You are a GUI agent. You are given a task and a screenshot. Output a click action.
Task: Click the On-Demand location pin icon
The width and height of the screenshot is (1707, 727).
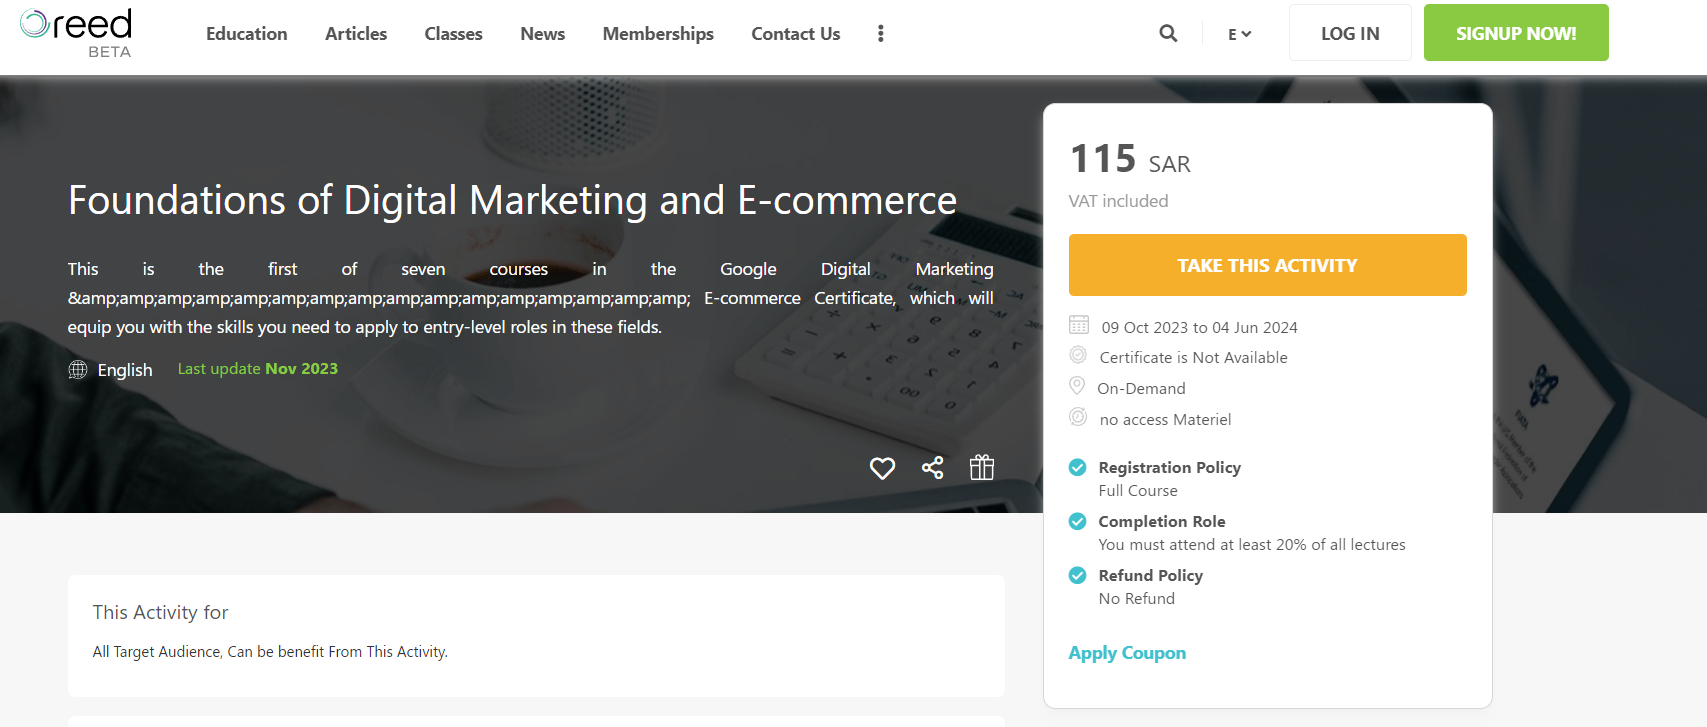tap(1077, 386)
